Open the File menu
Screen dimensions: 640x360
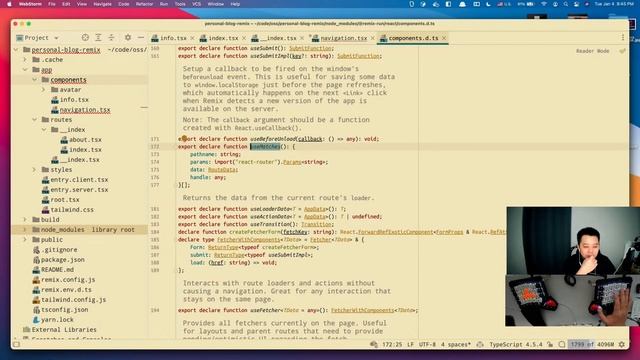coord(51,4)
